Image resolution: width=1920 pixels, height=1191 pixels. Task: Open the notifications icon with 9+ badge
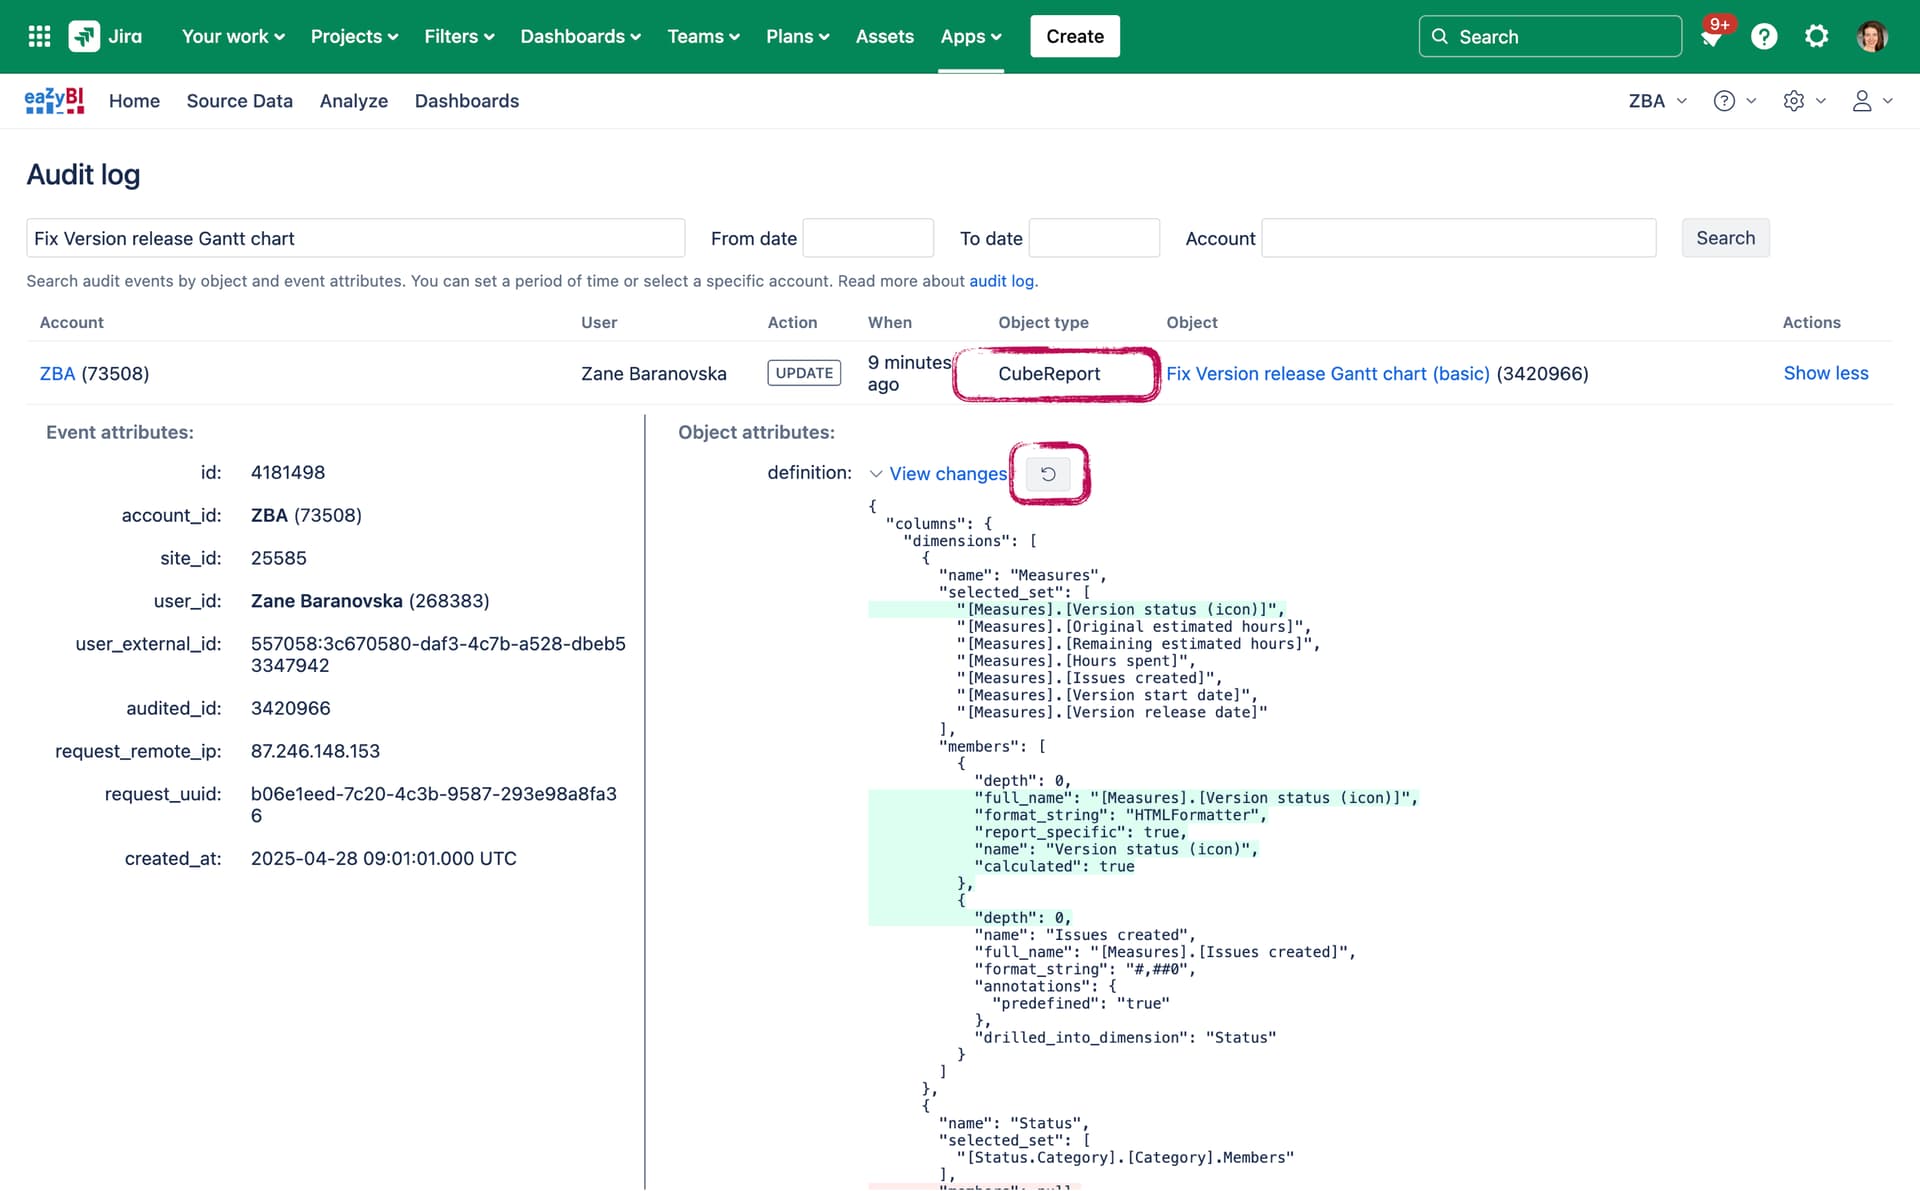tap(1712, 37)
